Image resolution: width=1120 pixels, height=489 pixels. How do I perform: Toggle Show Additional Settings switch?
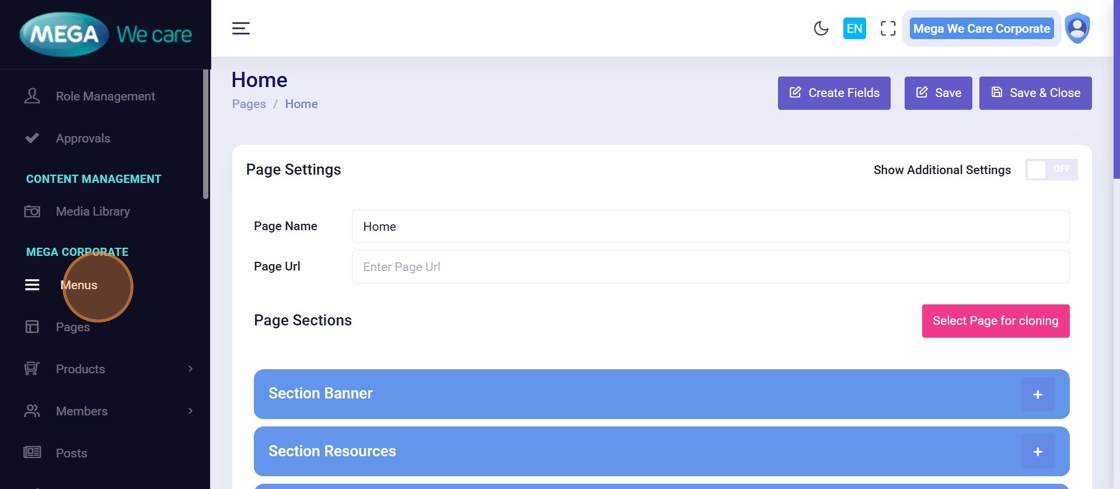tap(1051, 170)
